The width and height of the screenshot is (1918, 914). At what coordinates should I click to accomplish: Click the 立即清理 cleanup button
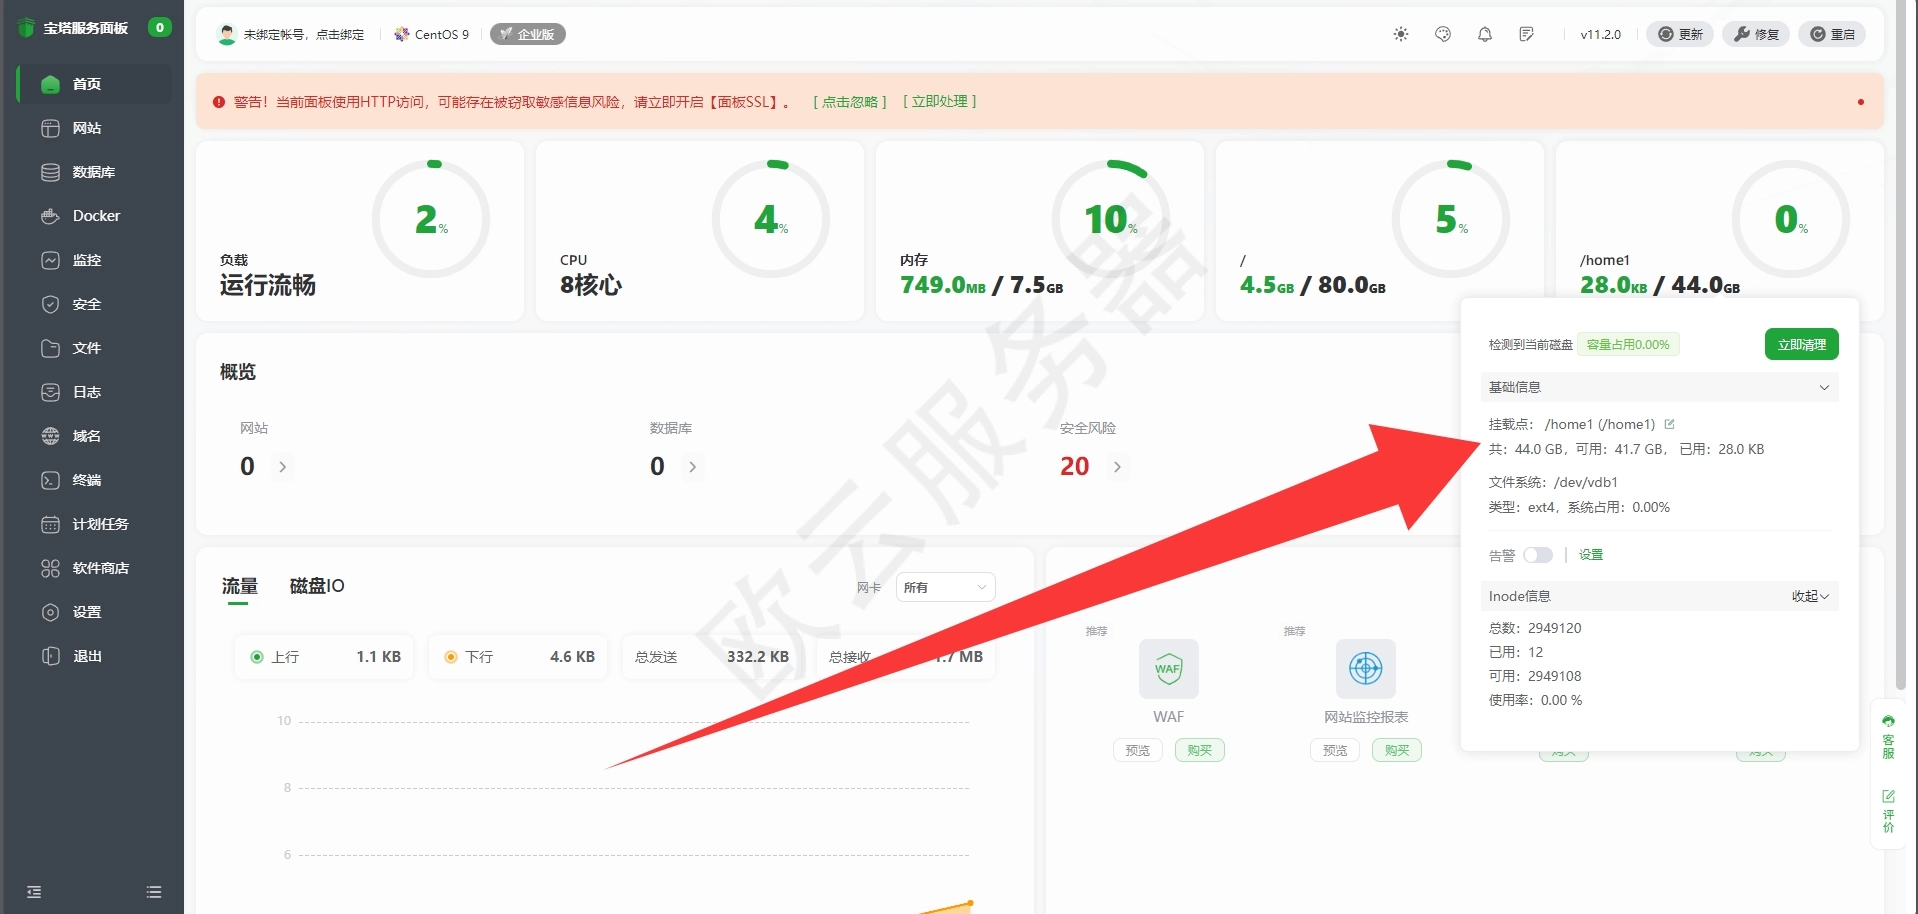1801,343
